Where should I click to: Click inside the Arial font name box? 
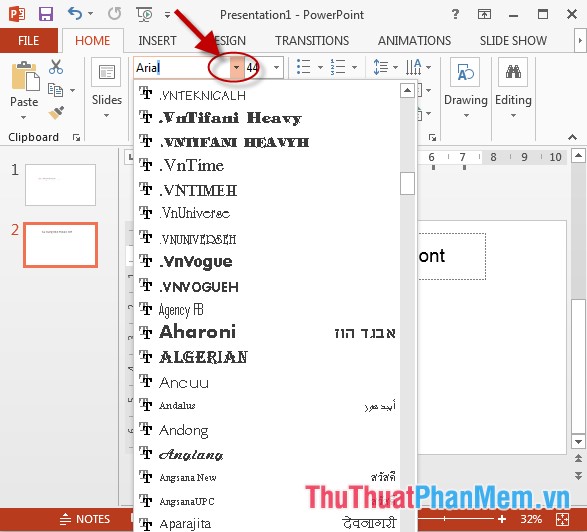[182, 68]
